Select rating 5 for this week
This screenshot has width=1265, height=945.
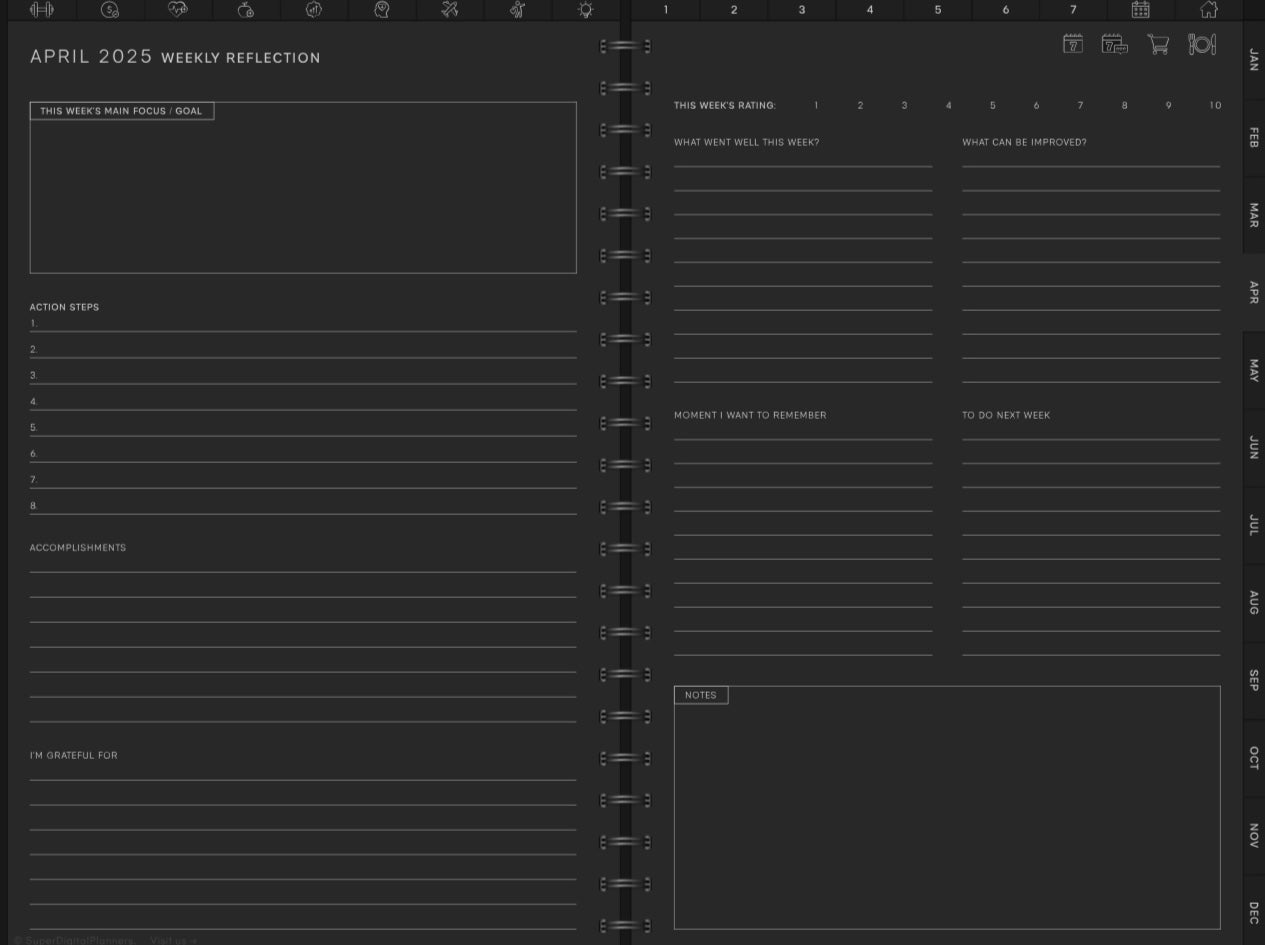coord(992,105)
